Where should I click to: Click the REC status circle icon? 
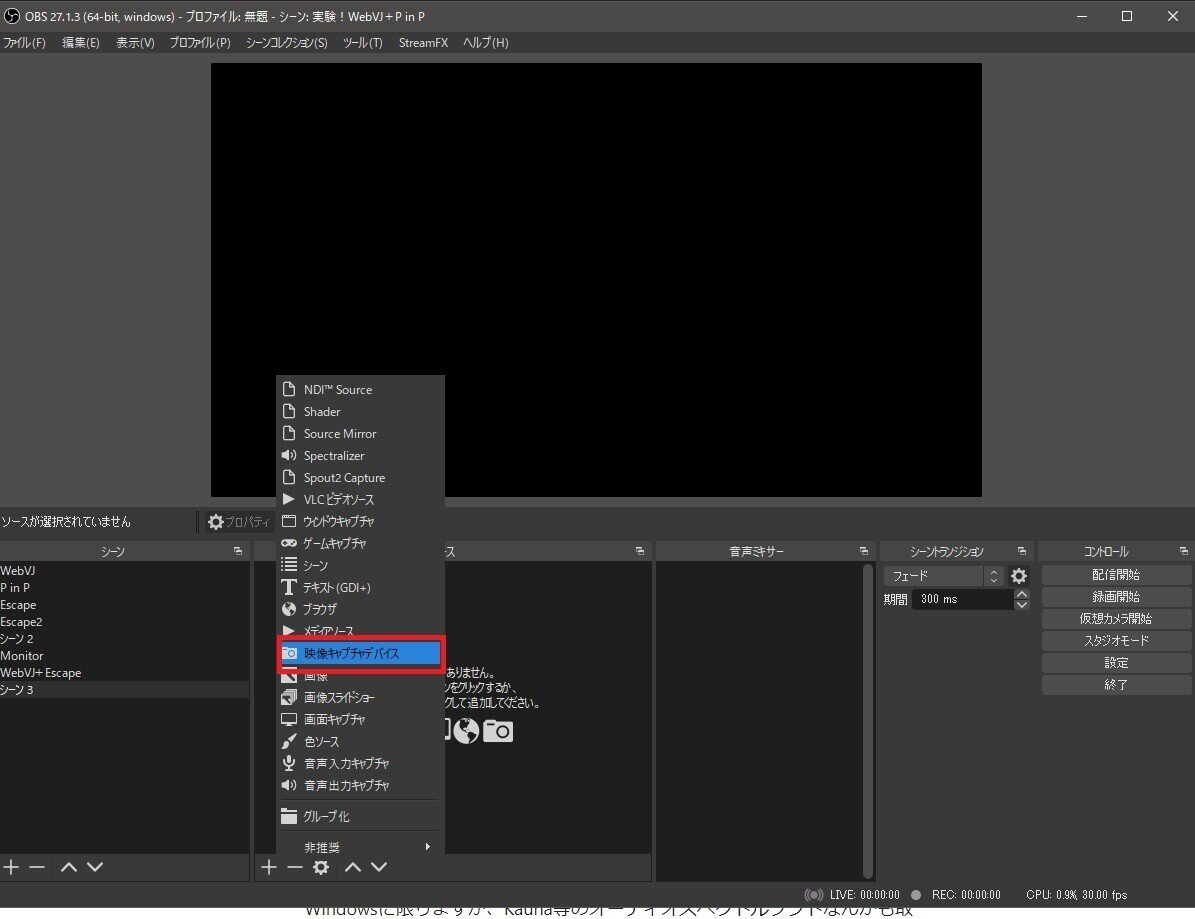coord(916,895)
